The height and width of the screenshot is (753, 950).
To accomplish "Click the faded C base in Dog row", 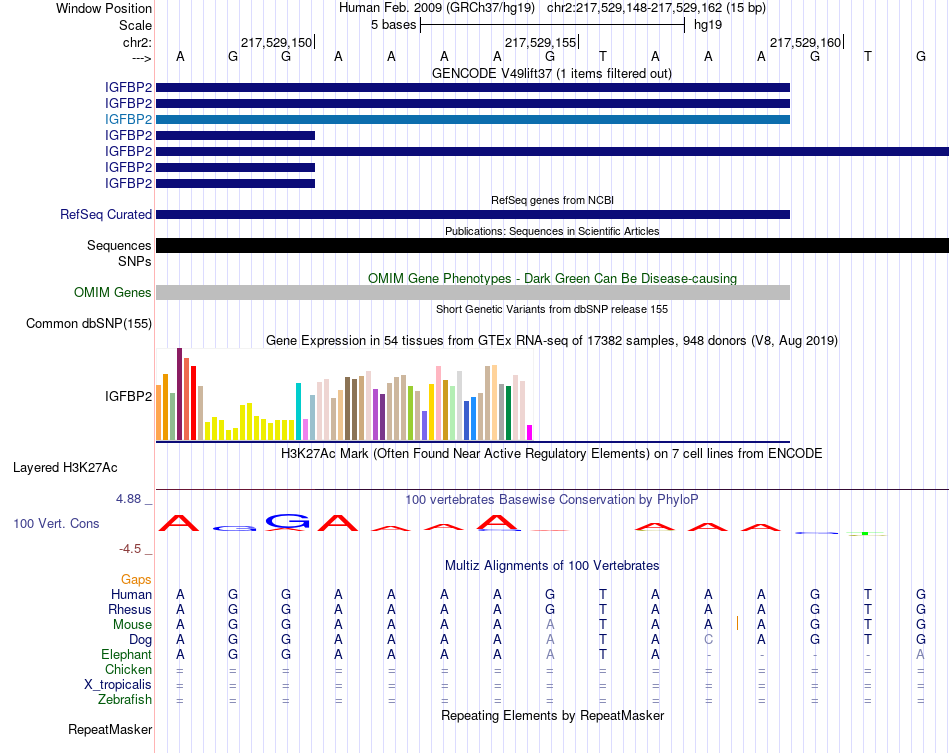I will point(708,640).
